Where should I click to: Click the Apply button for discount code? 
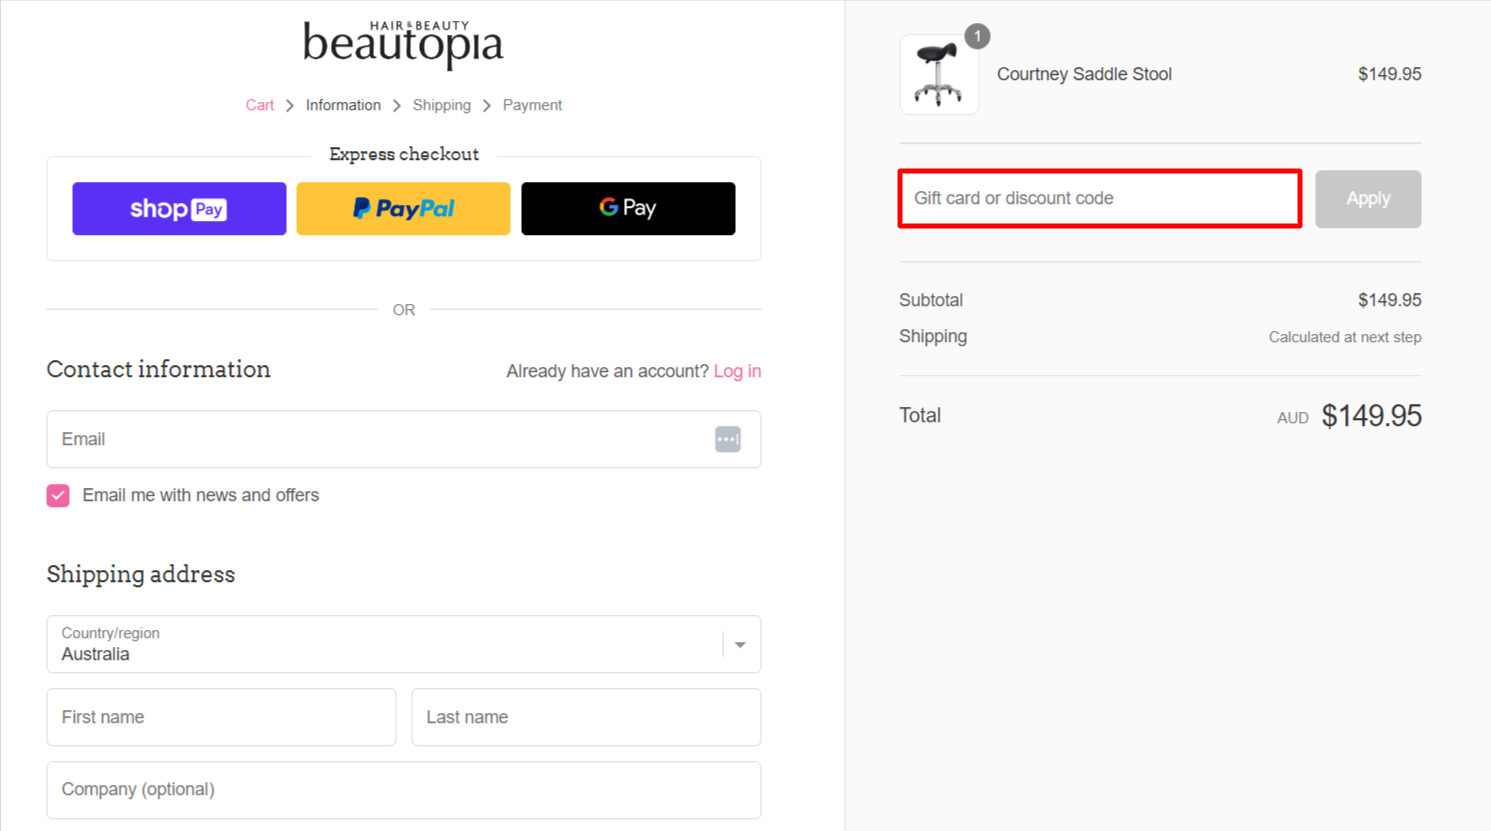[1368, 198]
